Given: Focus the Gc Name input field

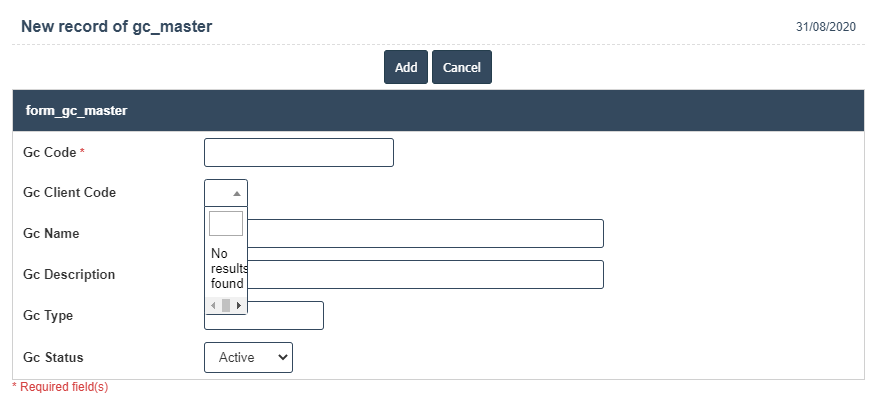Looking at the screenshot, I should pos(425,233).
